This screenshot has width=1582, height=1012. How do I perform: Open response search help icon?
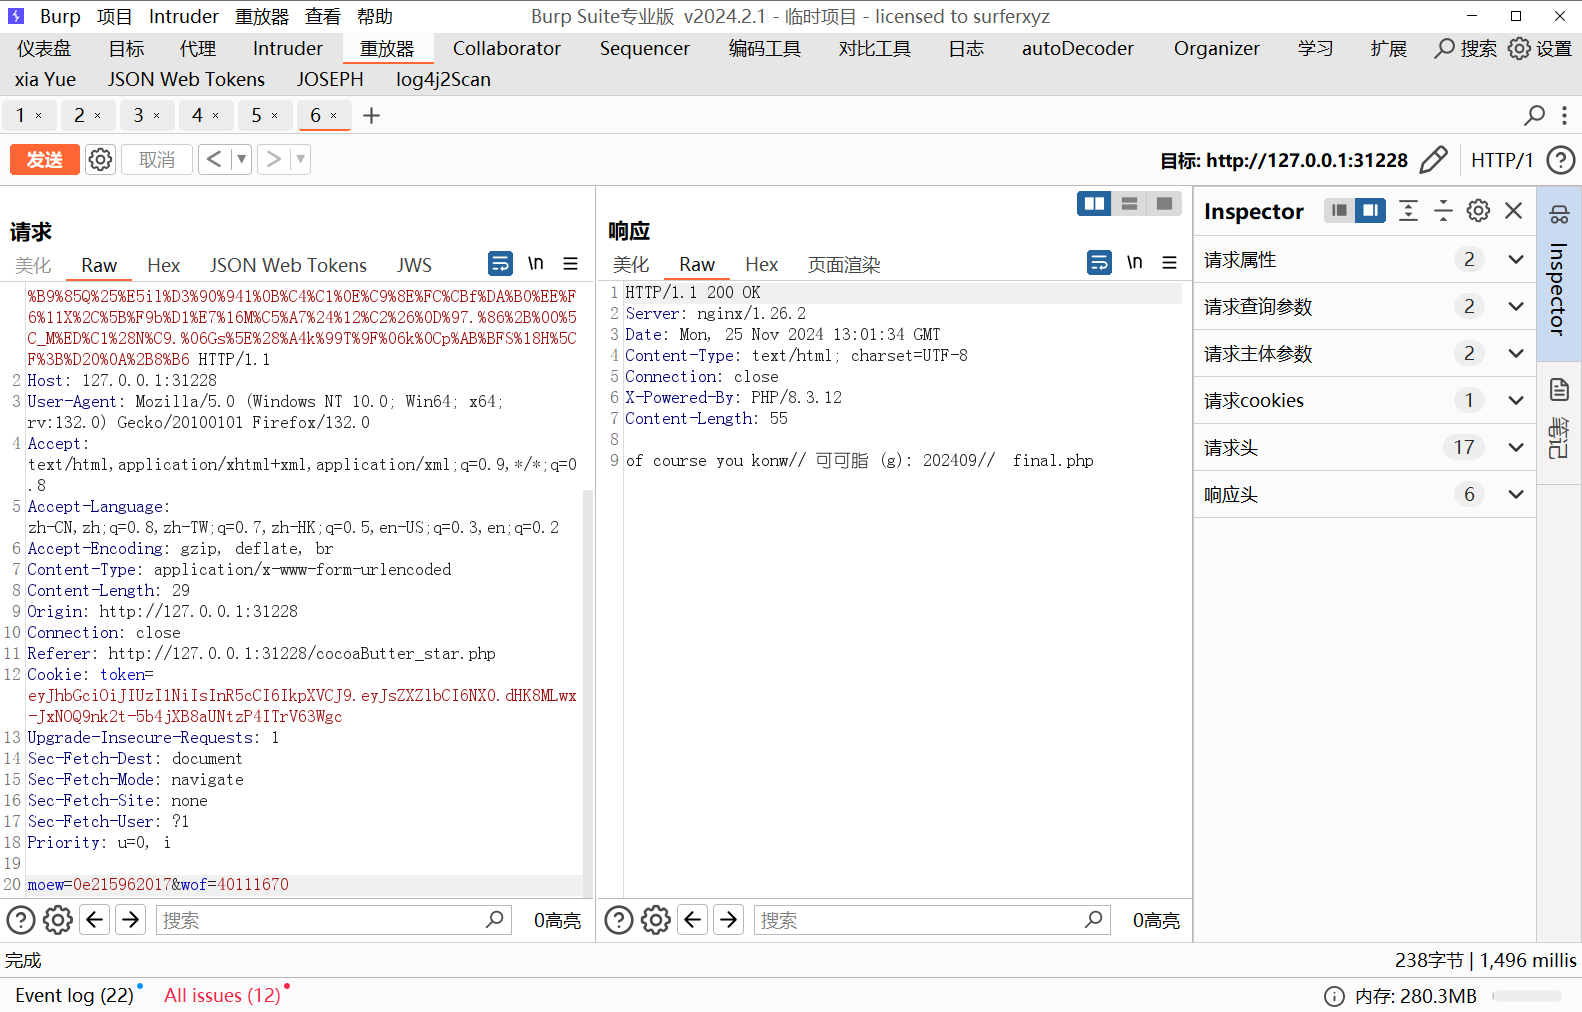(619, 920)
